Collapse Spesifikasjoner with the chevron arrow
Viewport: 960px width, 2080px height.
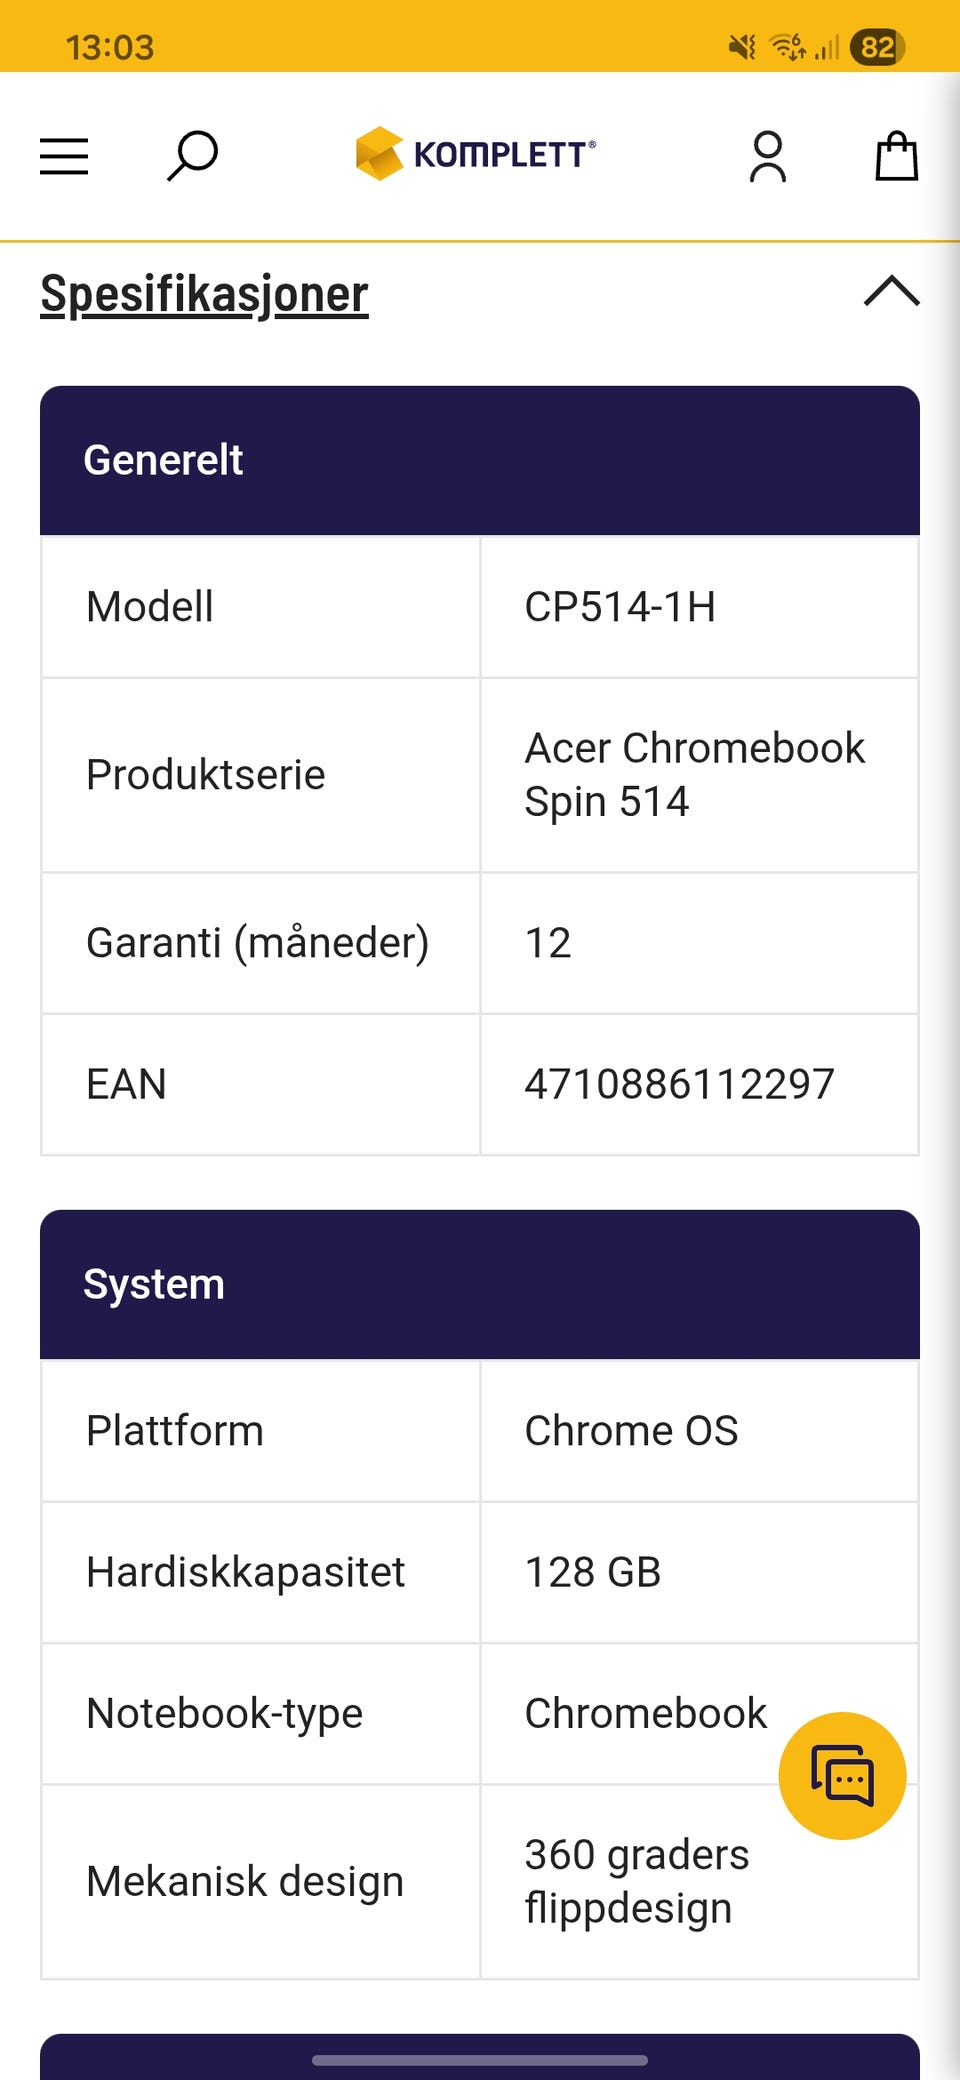tap(891, 291)
